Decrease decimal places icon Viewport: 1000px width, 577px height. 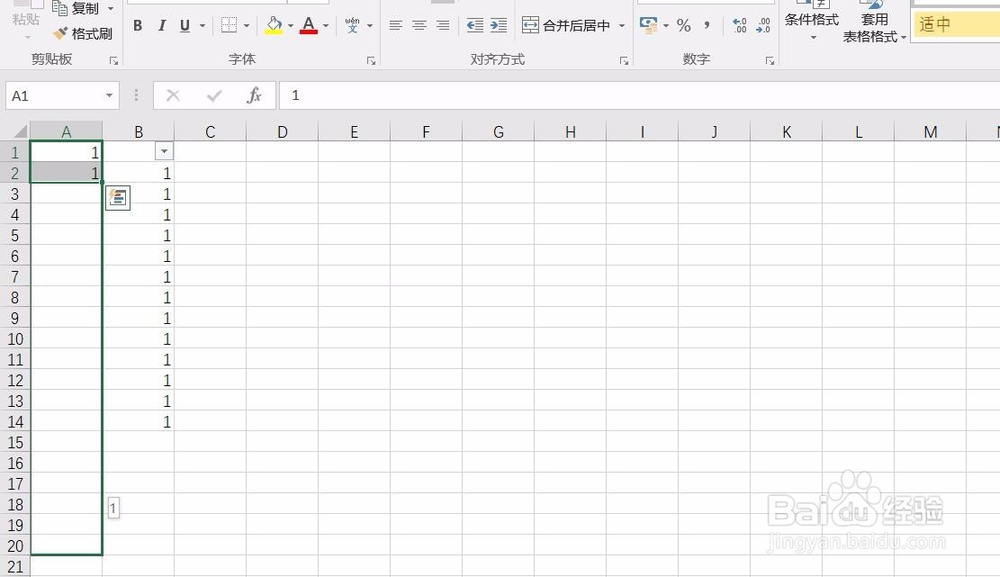click(x=763, y=26)
